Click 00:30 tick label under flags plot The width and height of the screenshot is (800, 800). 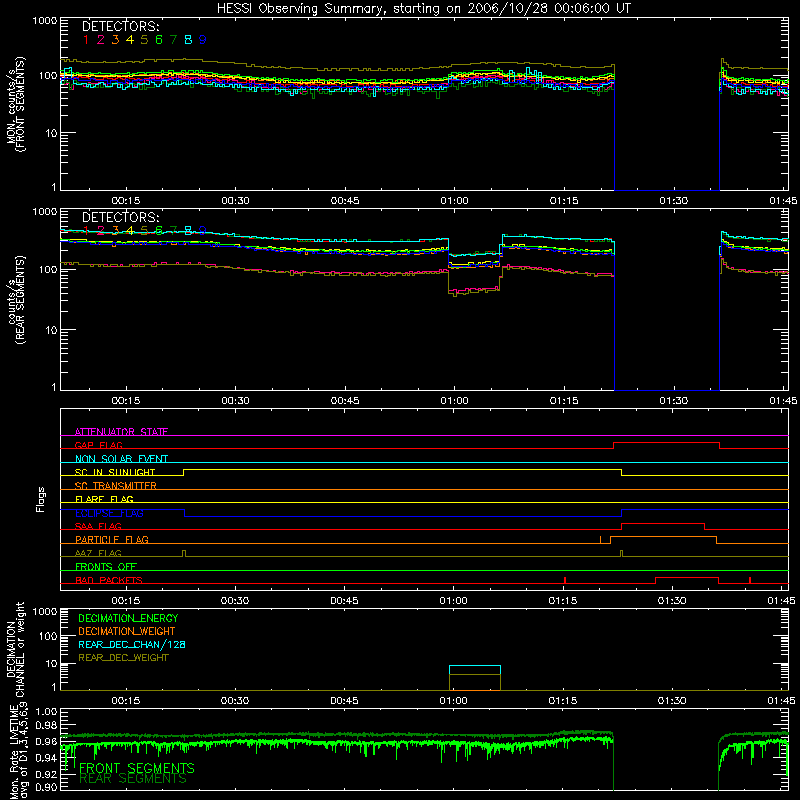point(235,601)
